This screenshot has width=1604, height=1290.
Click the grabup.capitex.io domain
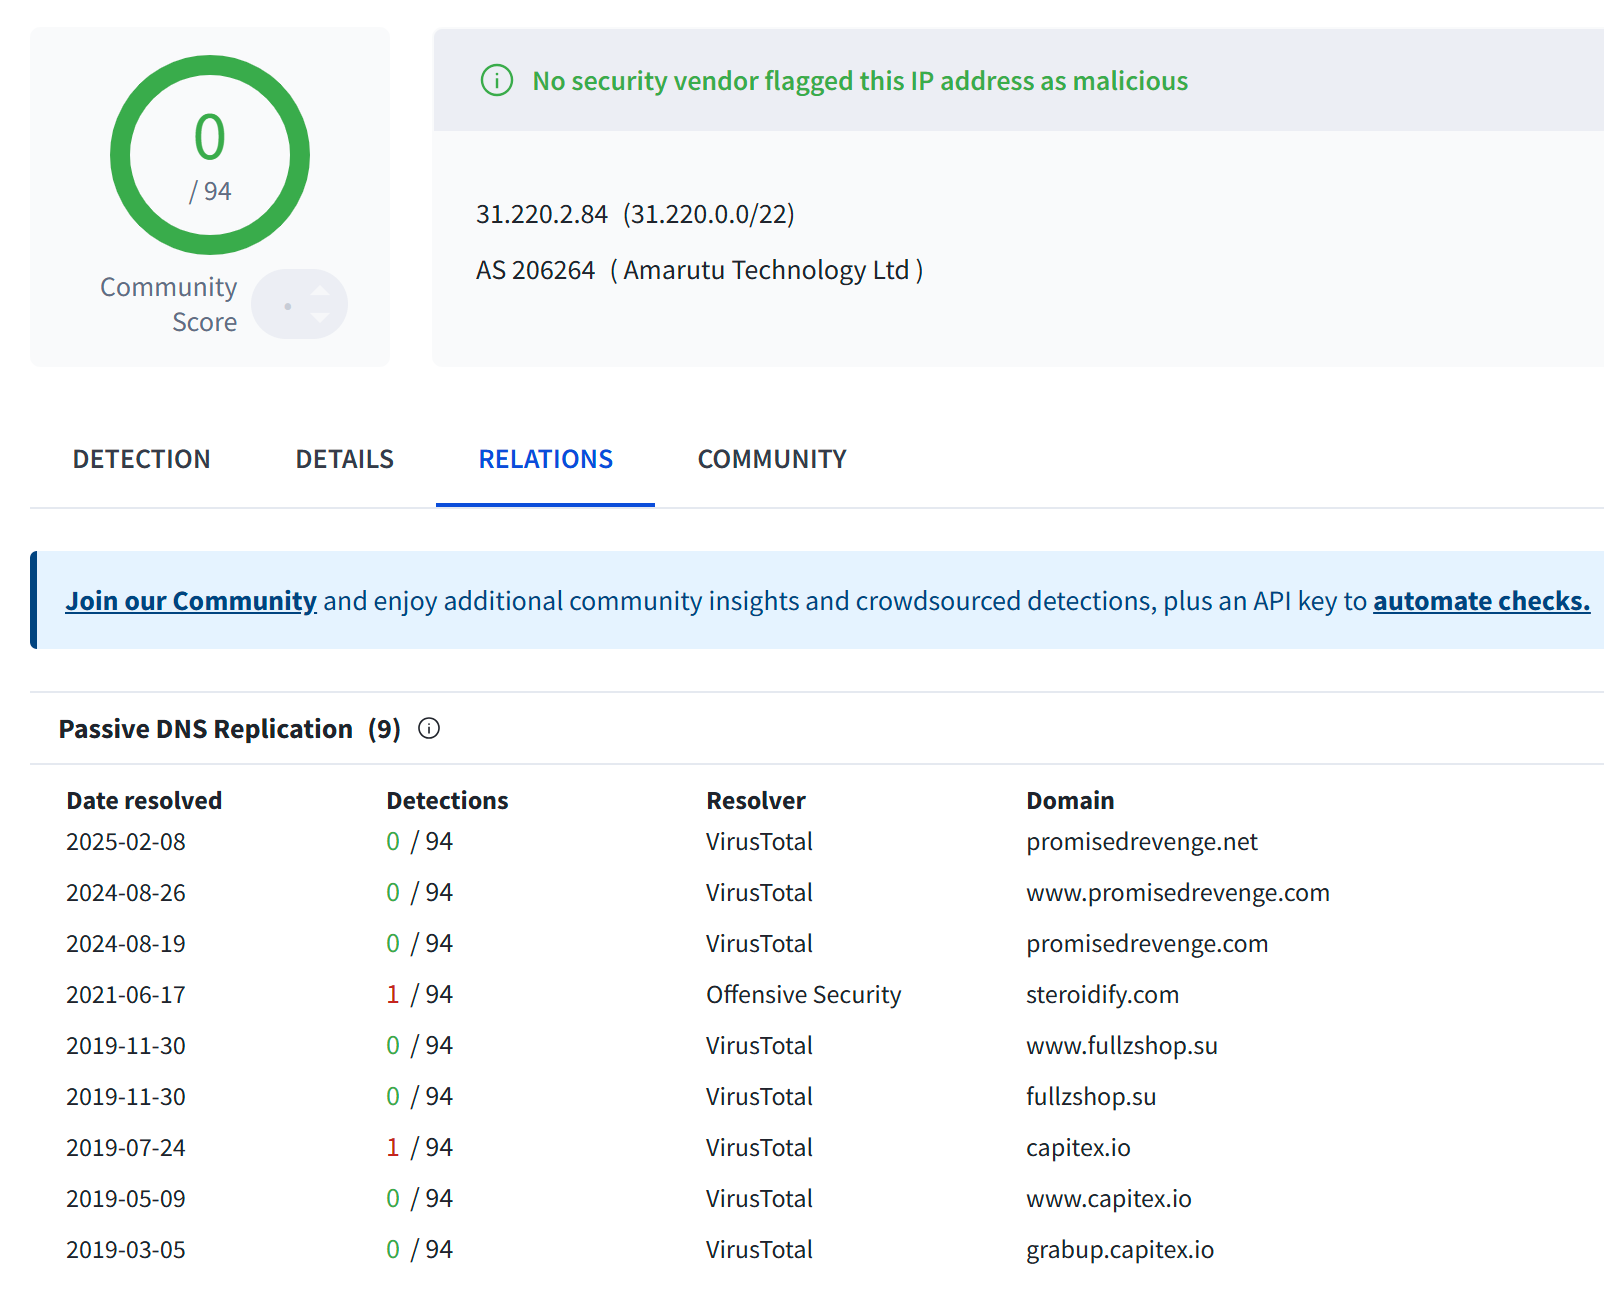[1120, 1249]
